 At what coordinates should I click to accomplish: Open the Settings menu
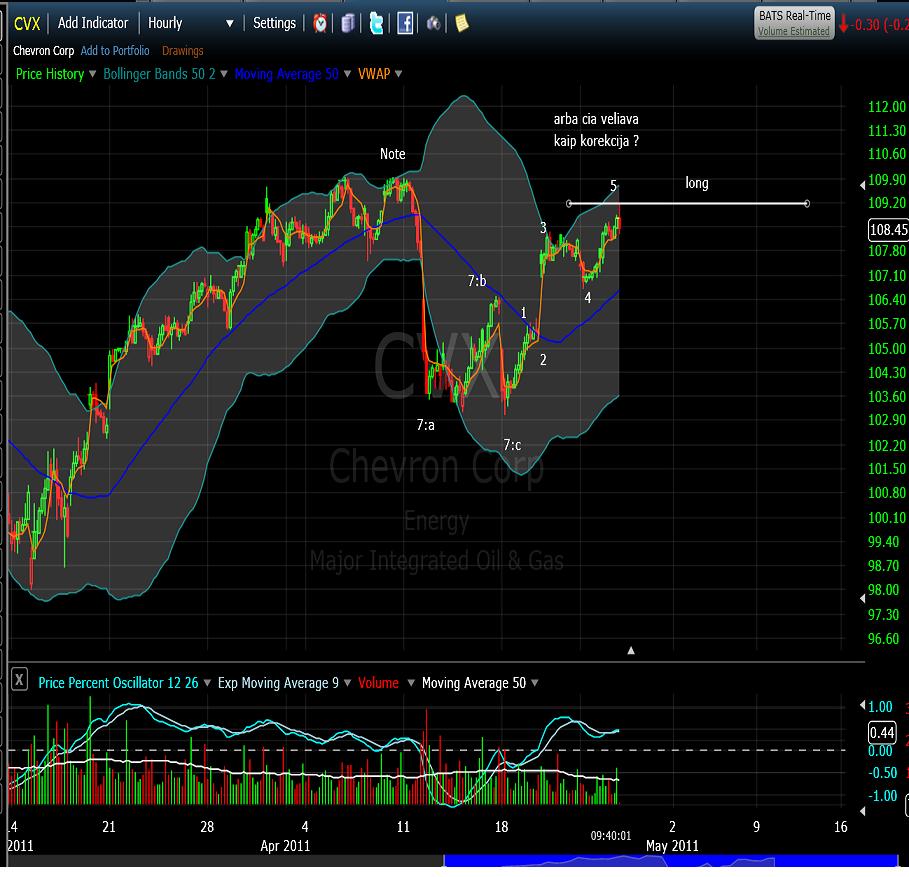click(x=276, y=23)
